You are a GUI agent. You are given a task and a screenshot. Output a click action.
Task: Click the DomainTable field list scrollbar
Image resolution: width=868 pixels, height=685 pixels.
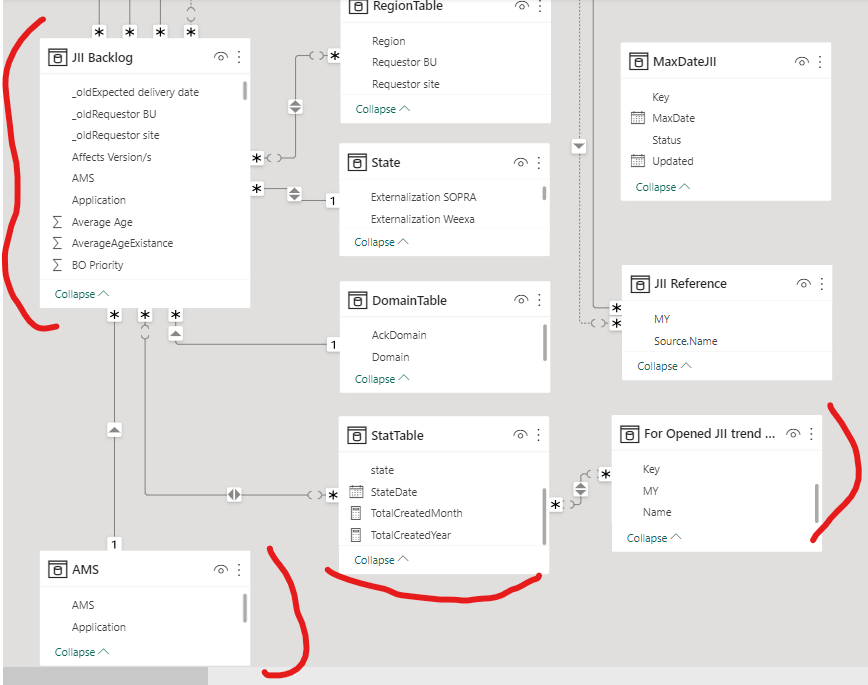tap(545, 342)
